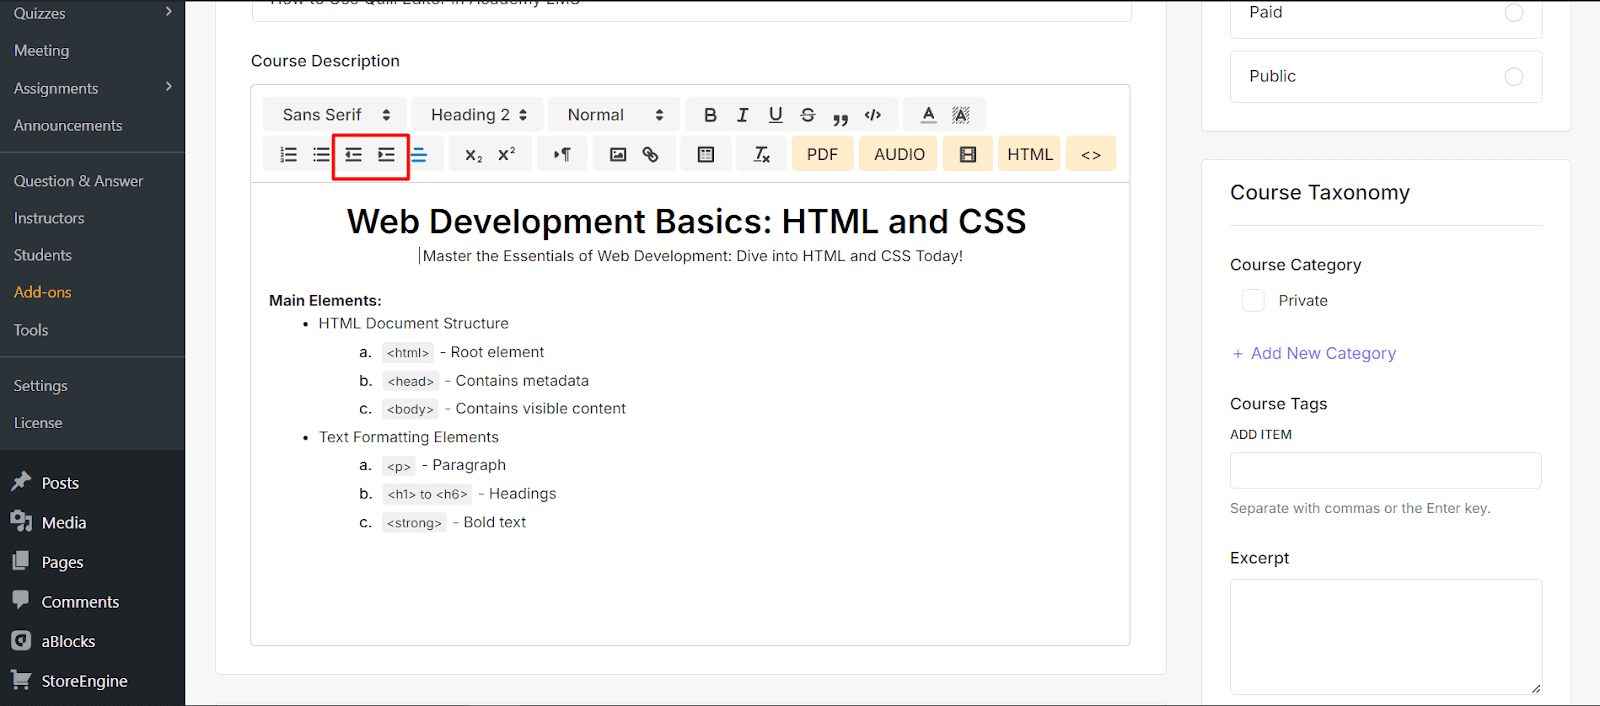Click the blockquote icon
The height and width of the screenshot is (706, 1600).
pyautogui.click(x=840, y=116)
